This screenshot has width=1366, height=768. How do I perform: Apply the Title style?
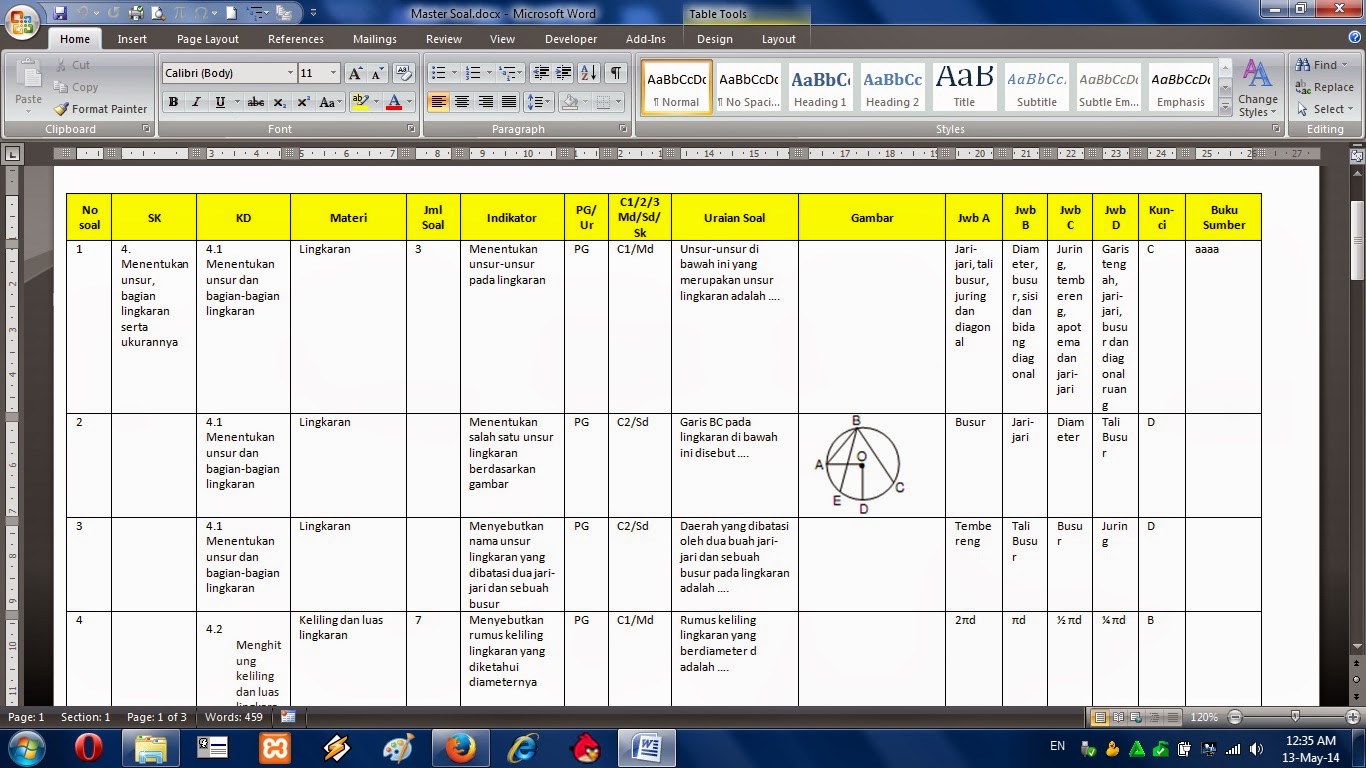coord(964,87)
